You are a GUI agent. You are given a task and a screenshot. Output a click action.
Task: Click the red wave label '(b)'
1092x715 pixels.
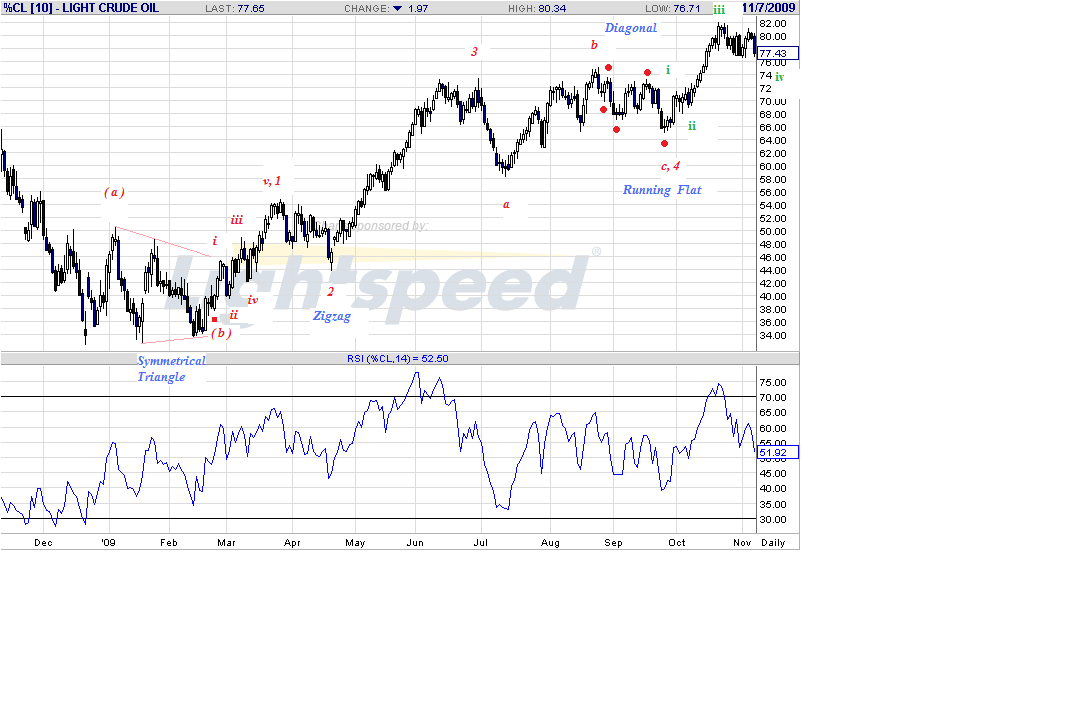click(x=221, y=333)
